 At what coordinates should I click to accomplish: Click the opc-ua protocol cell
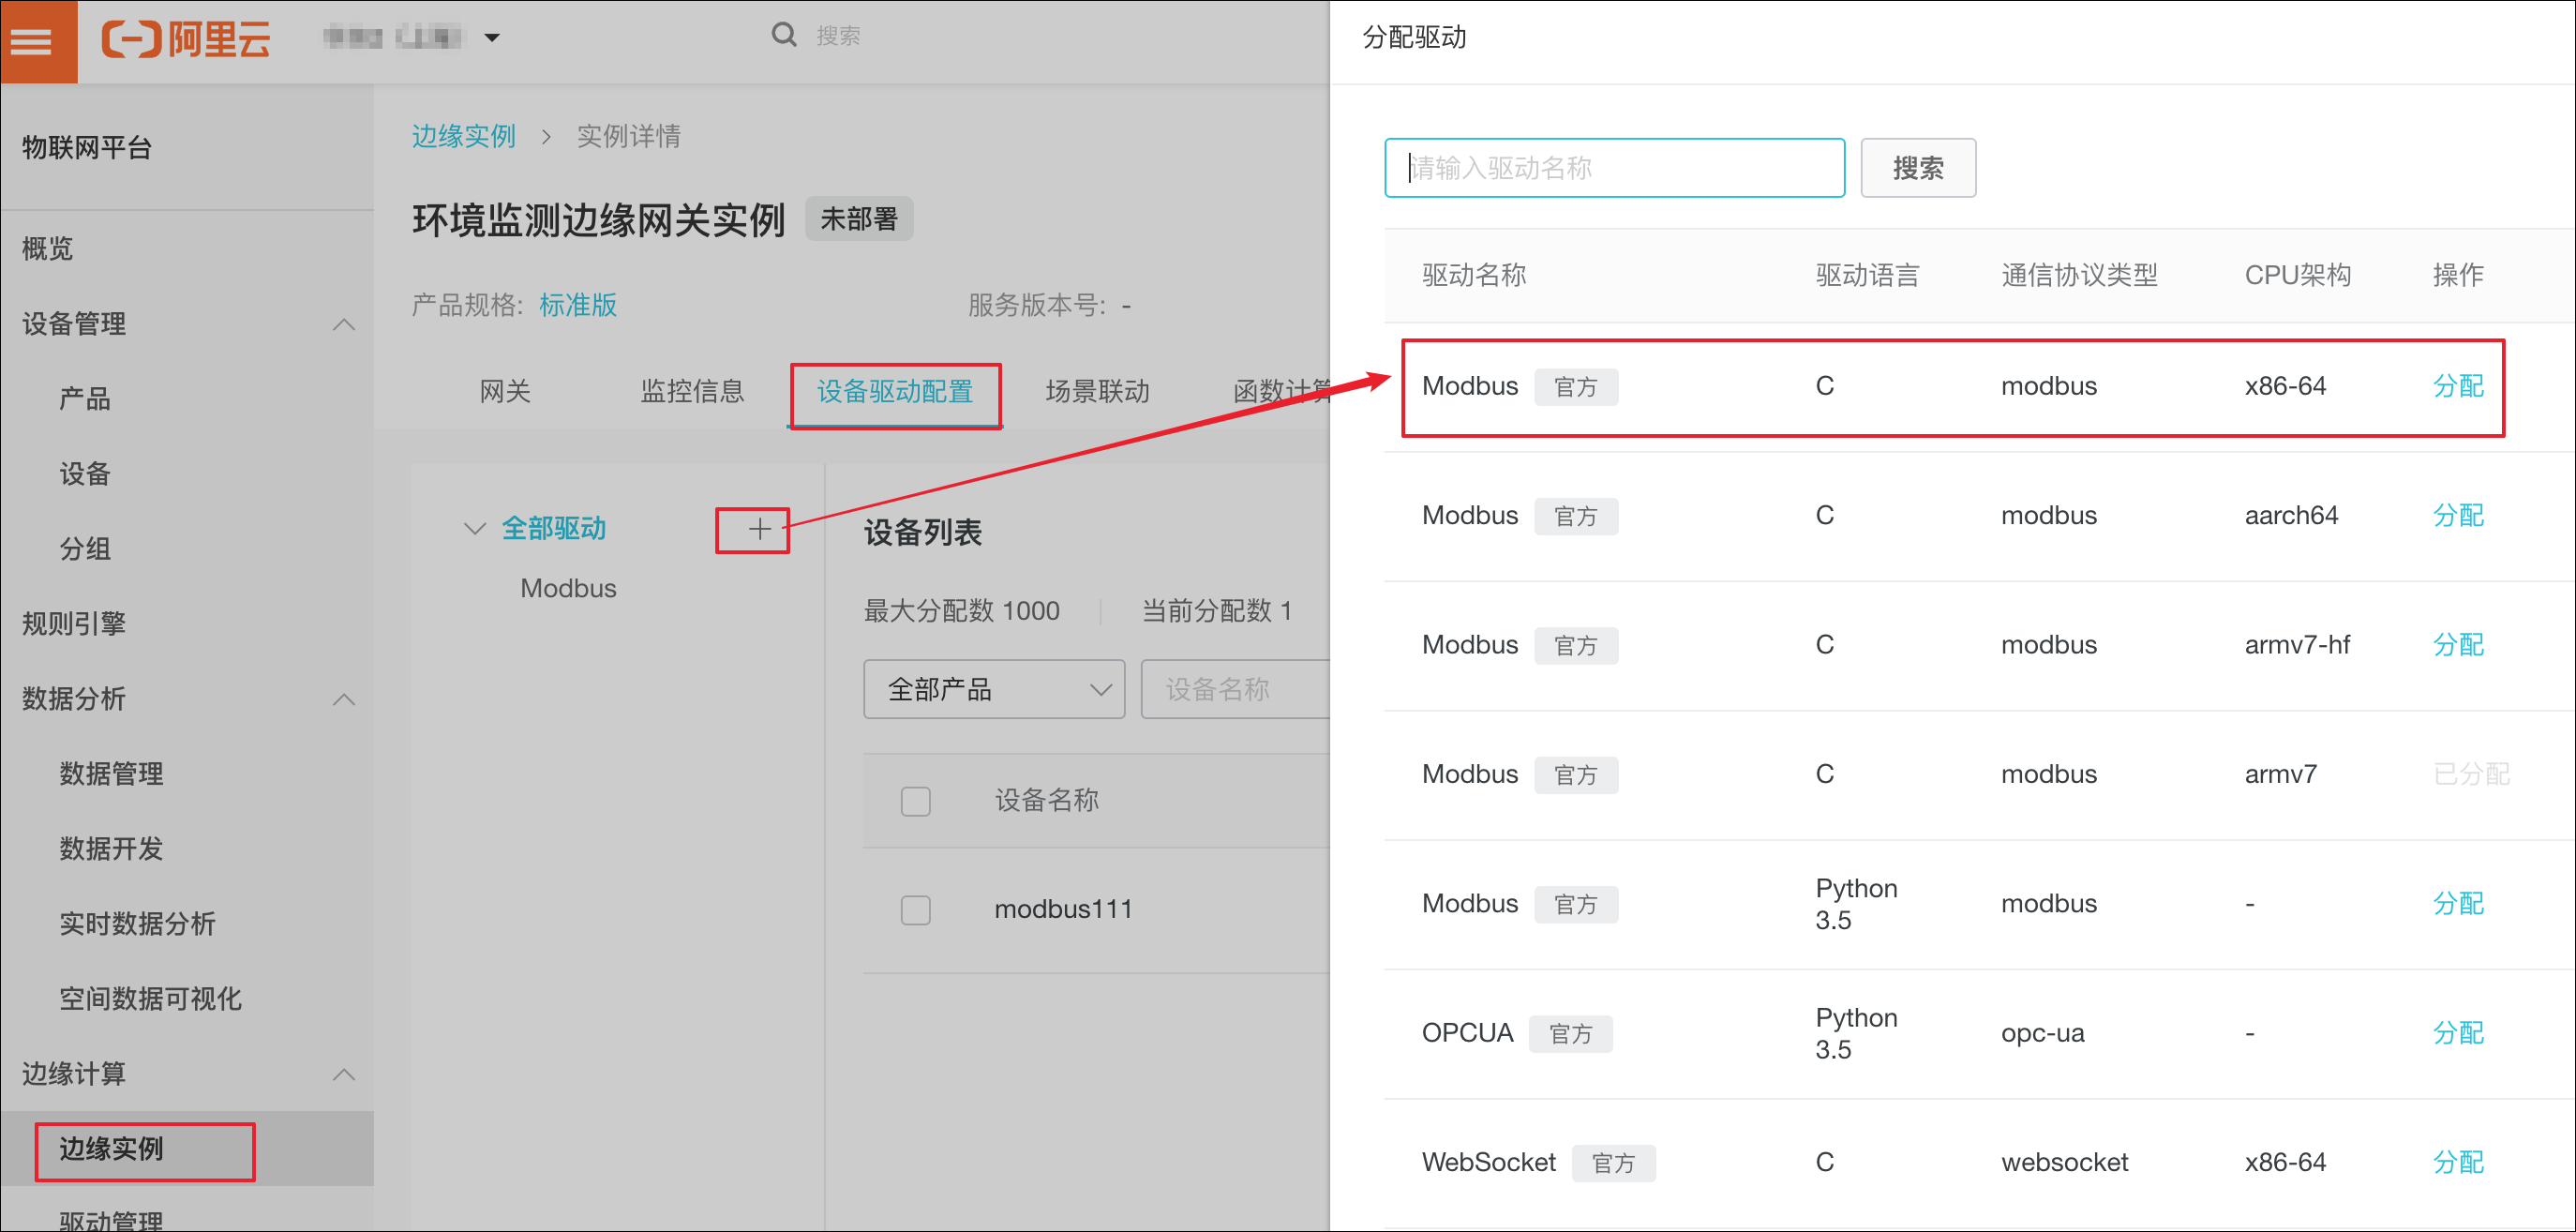(2042, 1033)
